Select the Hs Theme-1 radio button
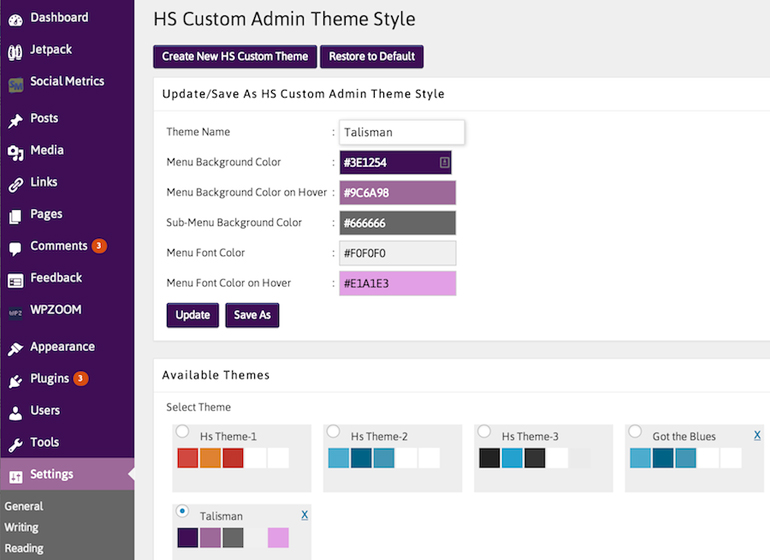Screen dimensions: 770x560 (x=182, y=432)
